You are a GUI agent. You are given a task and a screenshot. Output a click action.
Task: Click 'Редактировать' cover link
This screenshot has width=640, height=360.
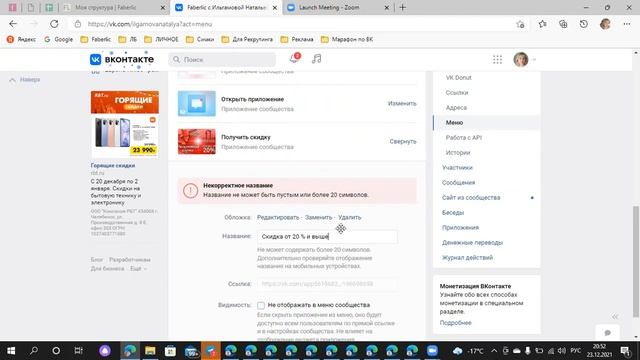(x=278, y=218)
